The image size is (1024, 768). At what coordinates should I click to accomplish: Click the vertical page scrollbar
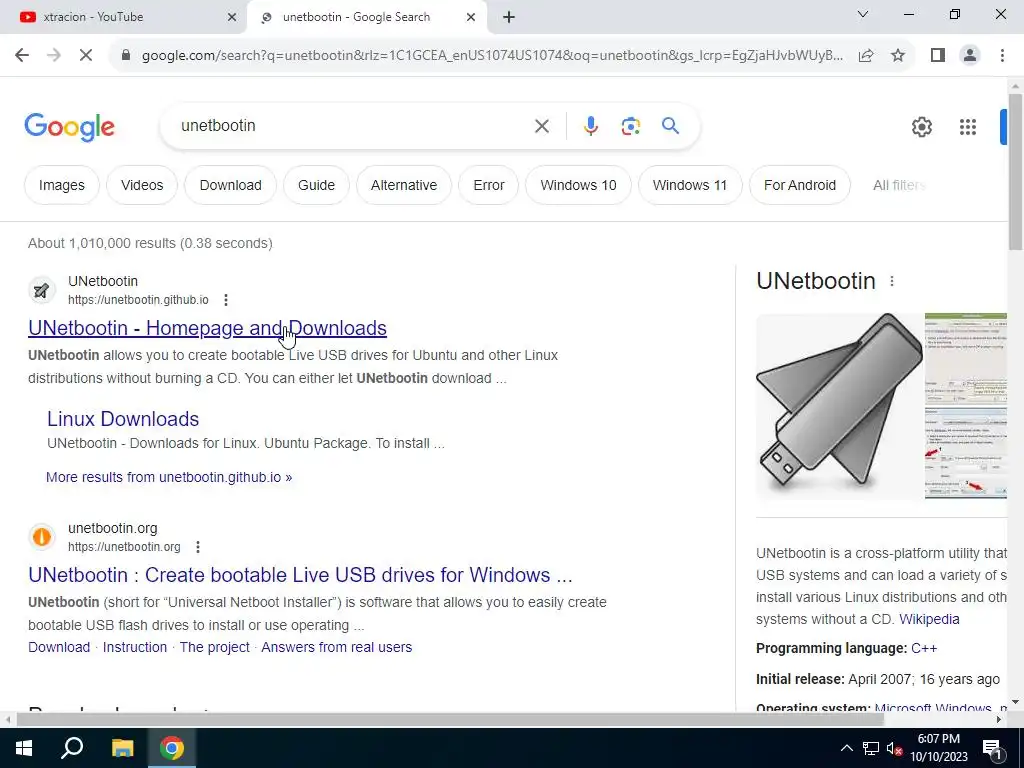(x=1015, y=171)
